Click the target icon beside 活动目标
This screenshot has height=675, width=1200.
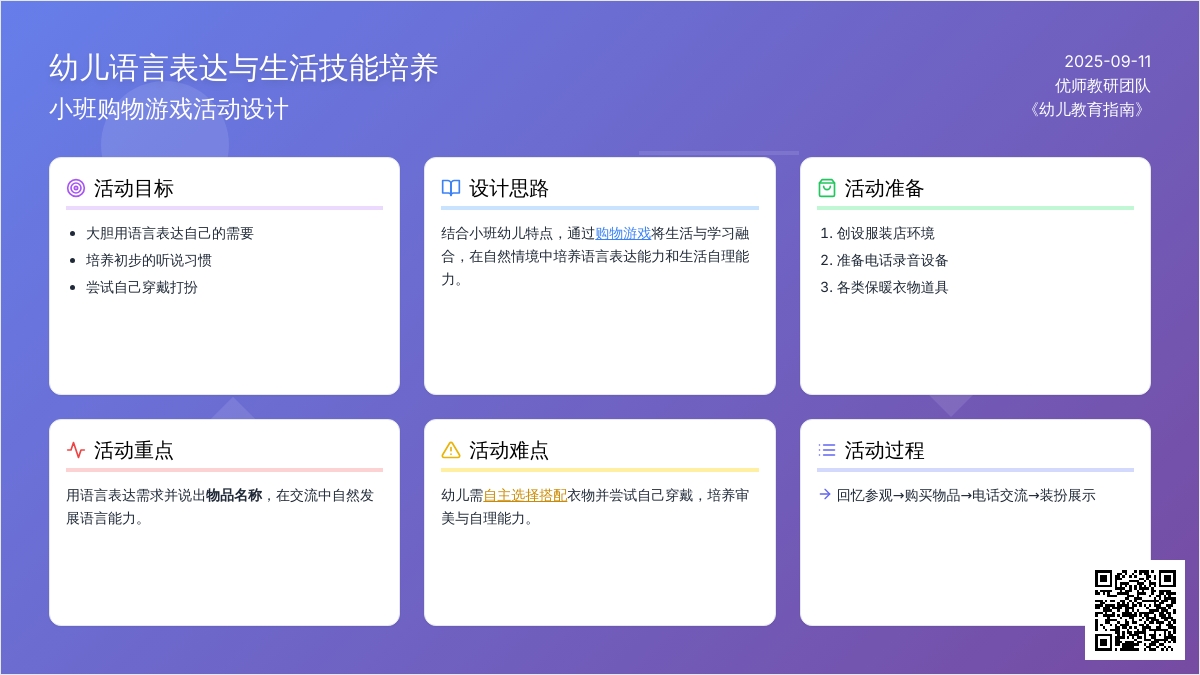point(76,188)
